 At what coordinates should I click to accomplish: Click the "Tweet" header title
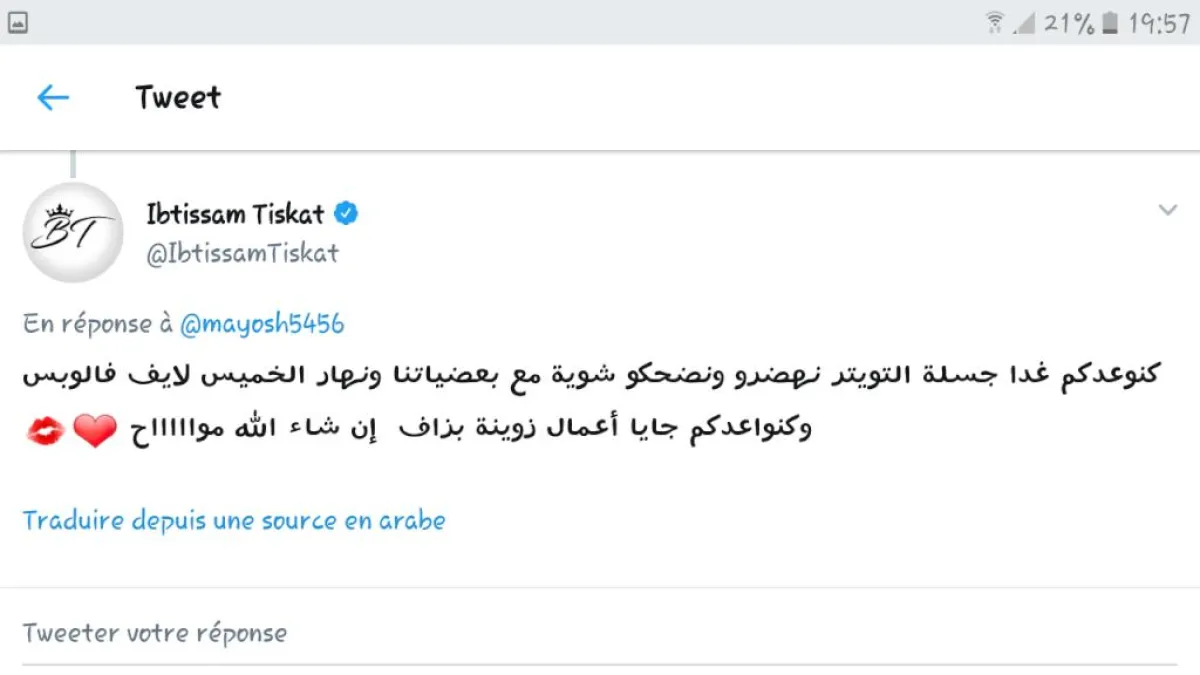tap(178, 98)
